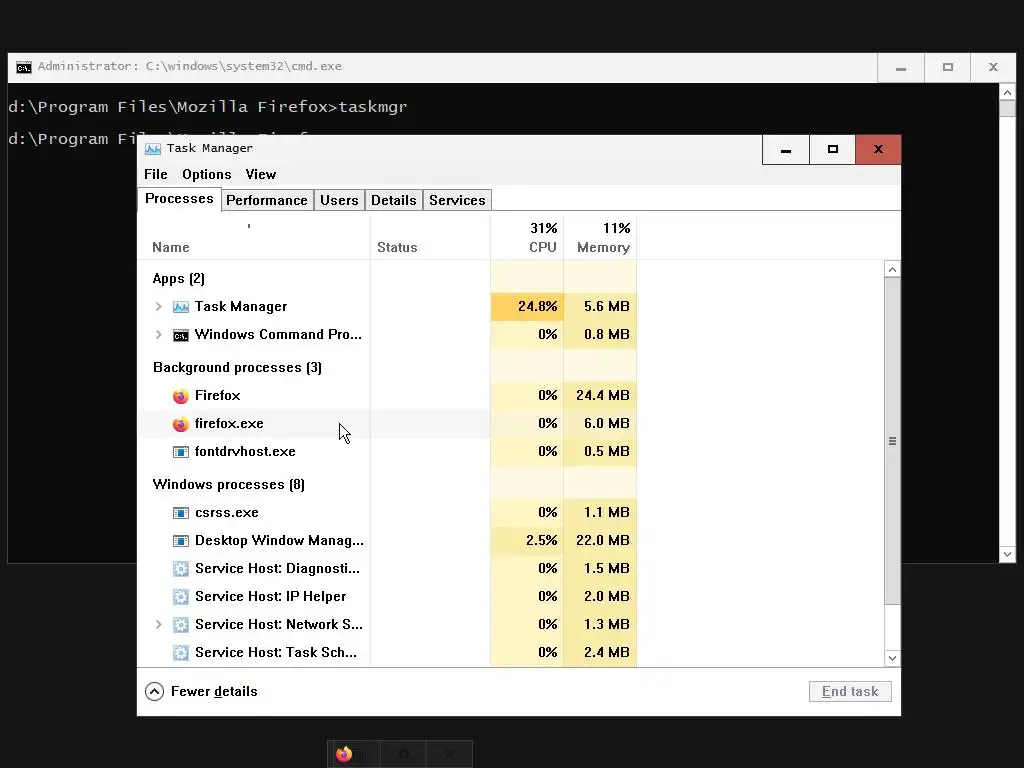This screenshot has height=768, width=1024.
Task: Click process list scrollbar down arrow
Action: [x=892, y=658]
